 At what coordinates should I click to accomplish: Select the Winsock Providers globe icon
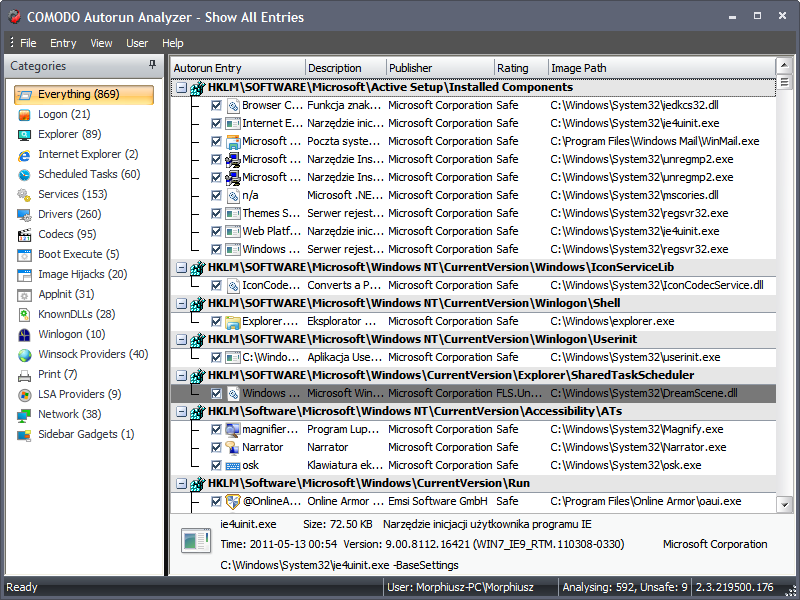(24, 355)
